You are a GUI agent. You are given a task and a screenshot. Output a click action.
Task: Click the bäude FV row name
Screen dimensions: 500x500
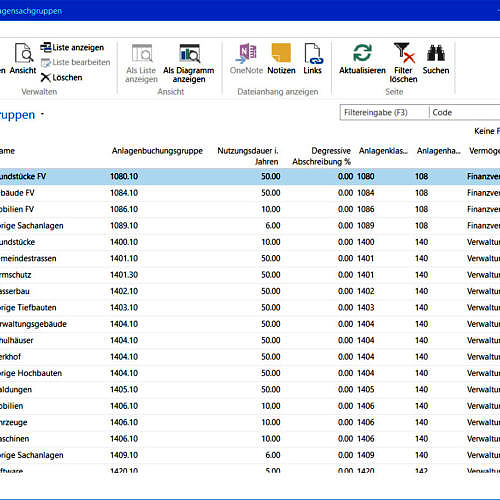pos(17,193)
